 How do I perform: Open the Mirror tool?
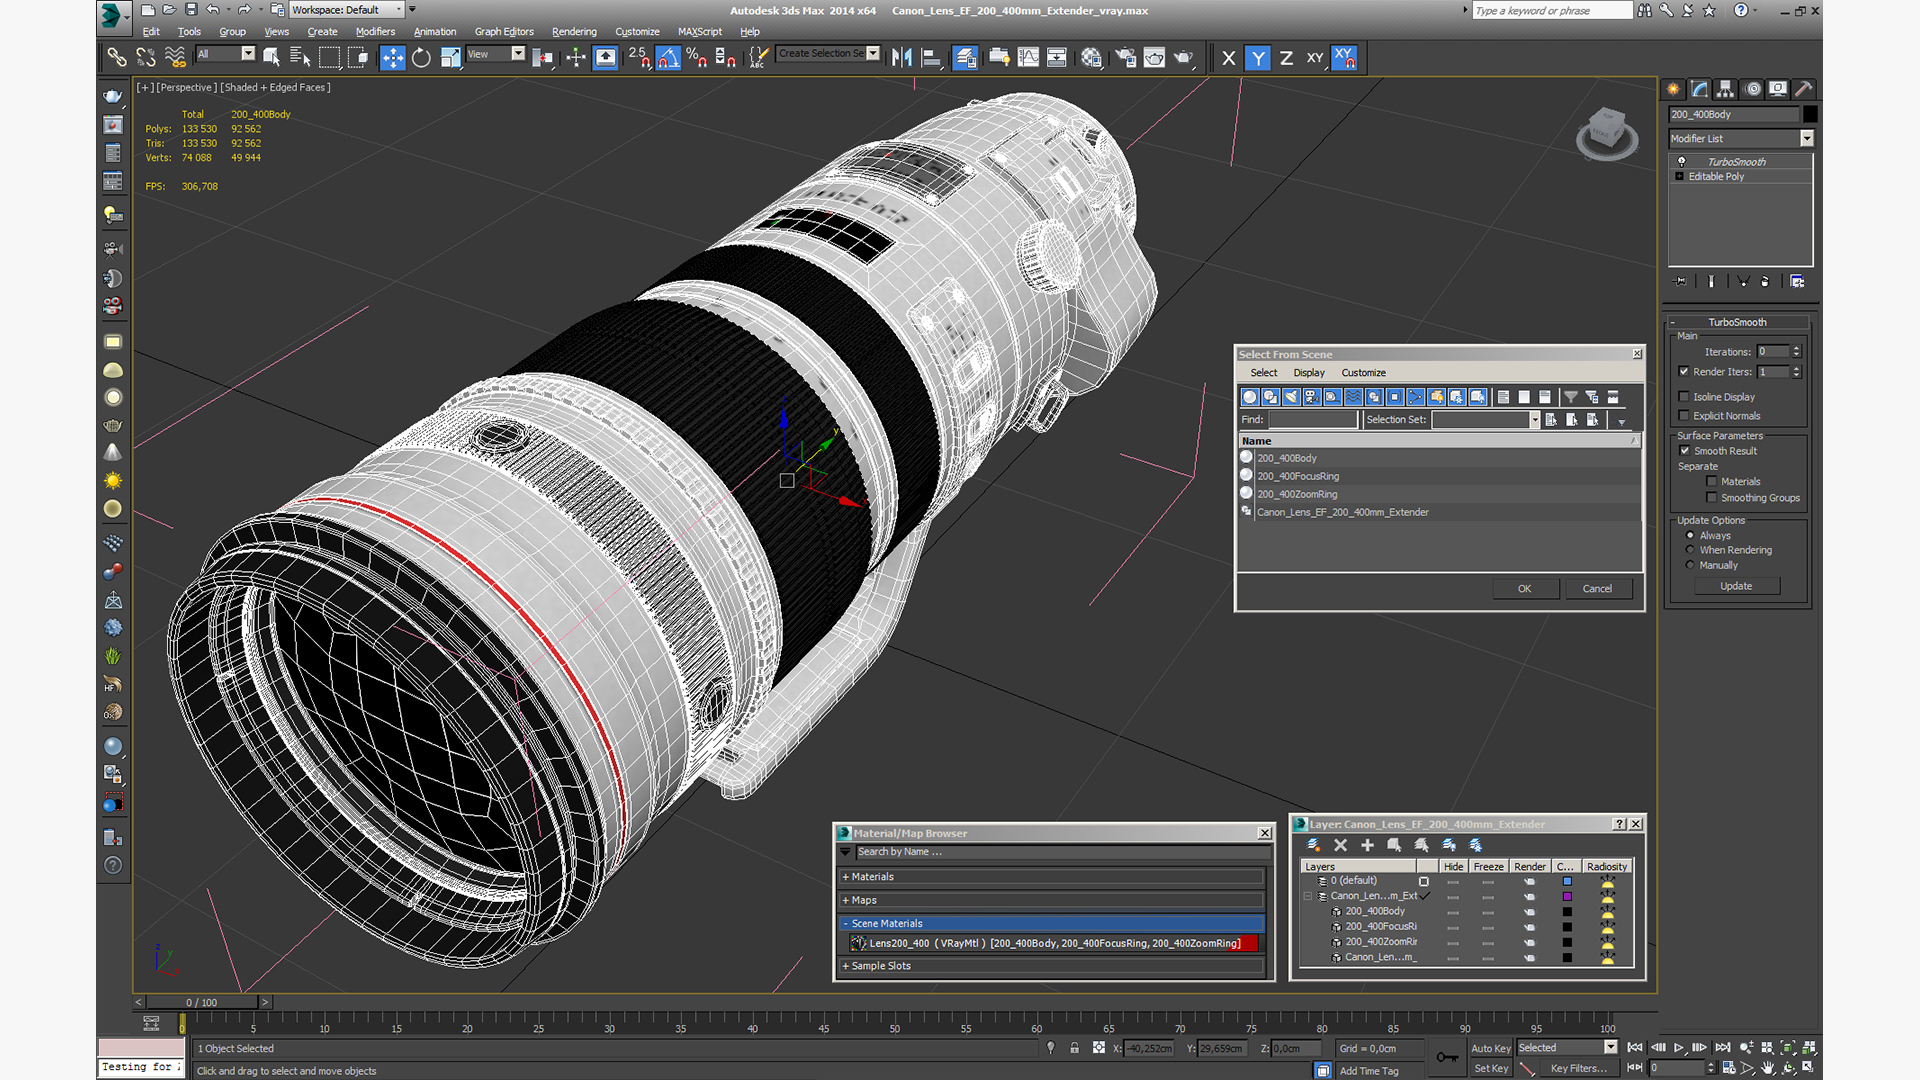(x=902, y=57)
